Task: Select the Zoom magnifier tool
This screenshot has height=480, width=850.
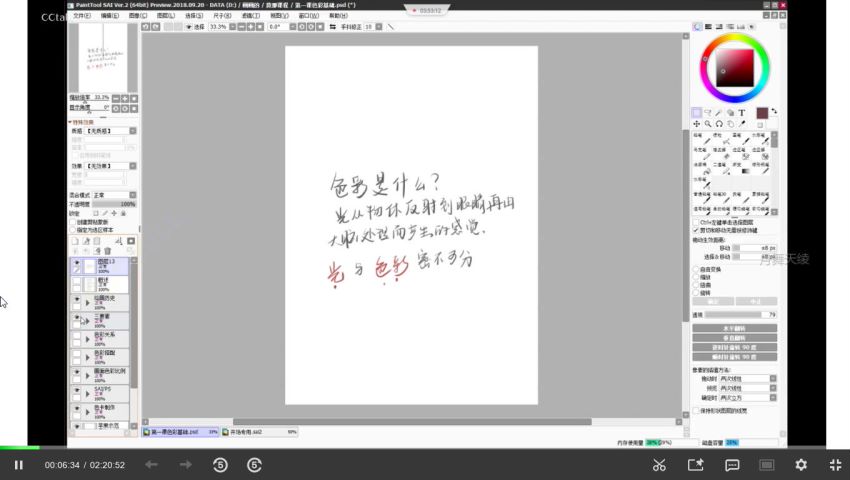Action: (x=708, y=124)
